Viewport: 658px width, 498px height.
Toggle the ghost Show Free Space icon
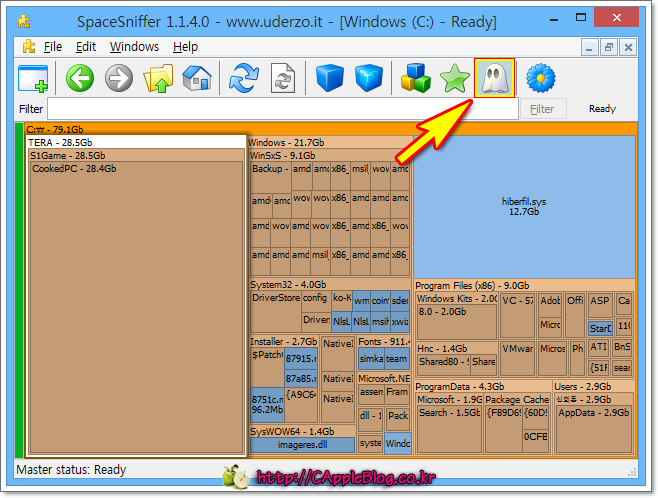point(494,78)
